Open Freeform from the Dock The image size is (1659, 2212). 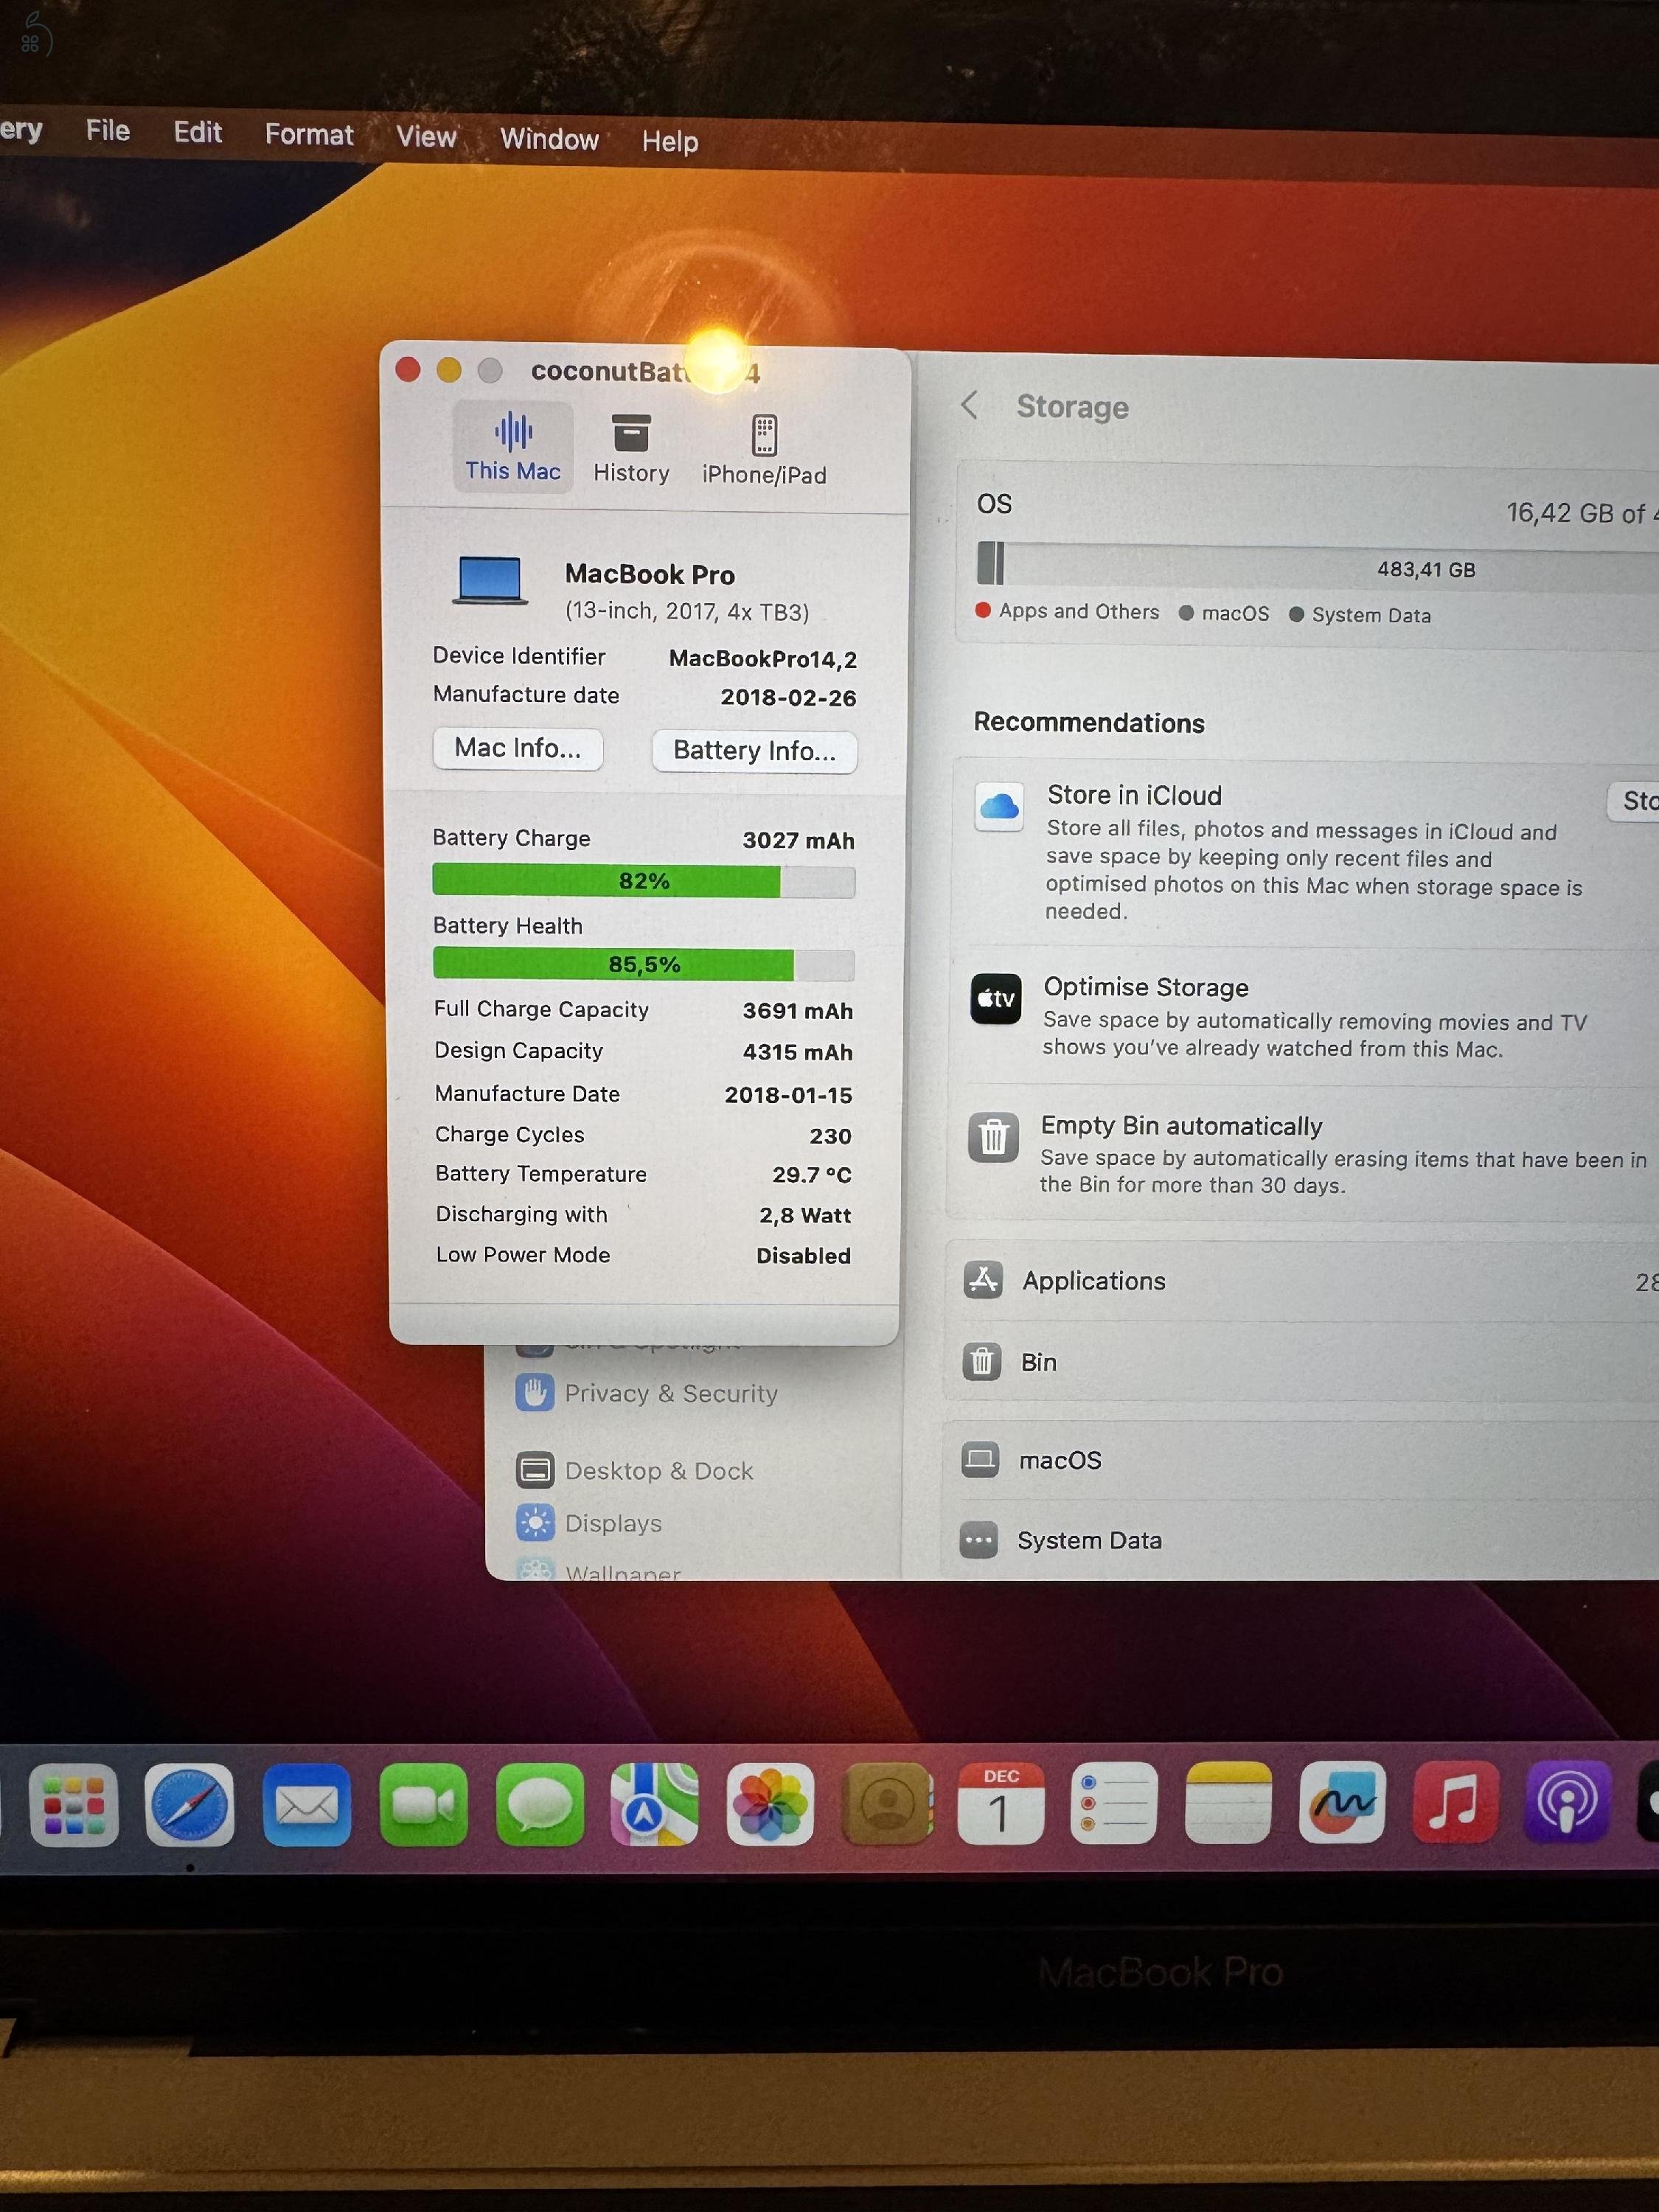1342,1801
